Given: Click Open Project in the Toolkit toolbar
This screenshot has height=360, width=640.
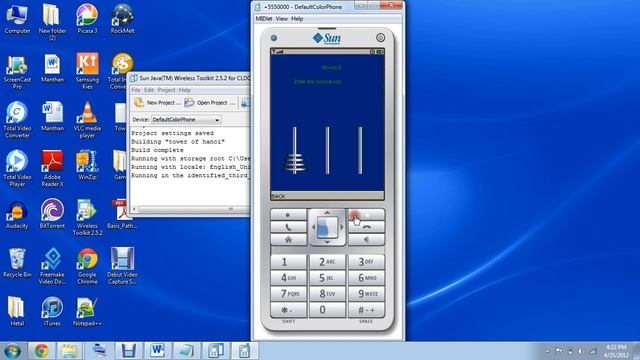Looking at the screenshot, I should 210,103.
